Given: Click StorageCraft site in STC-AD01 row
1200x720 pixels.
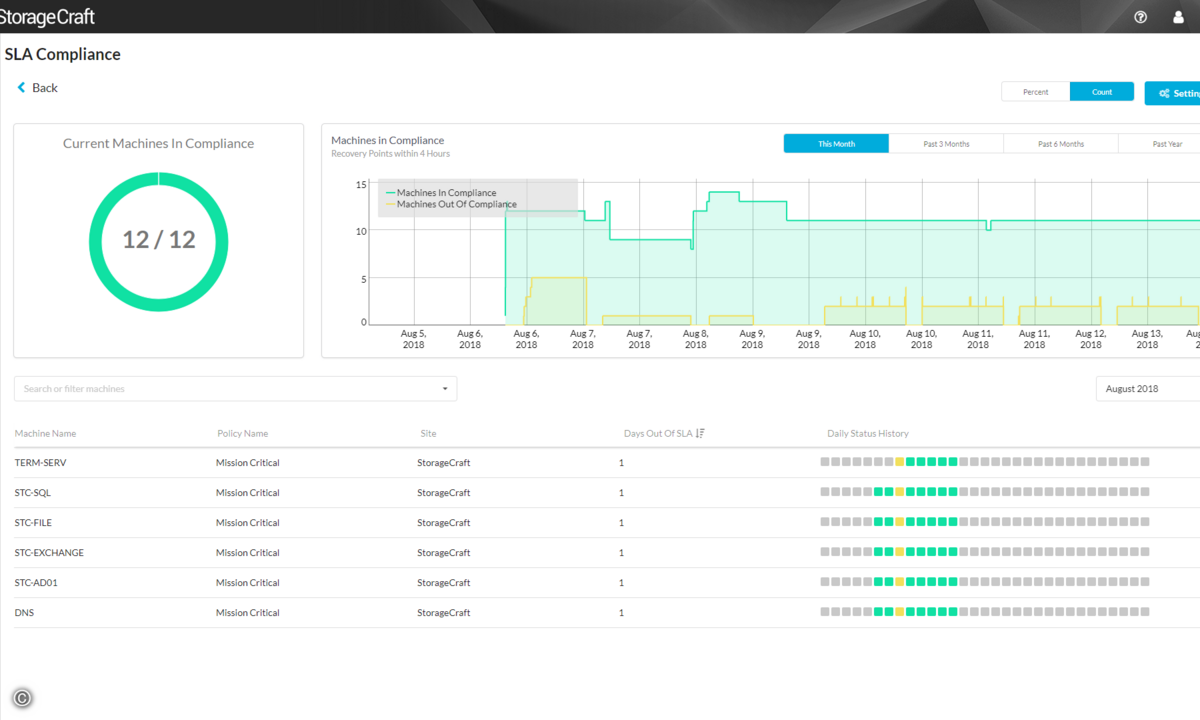Looking at the screenshot, I should pos(444,583).
